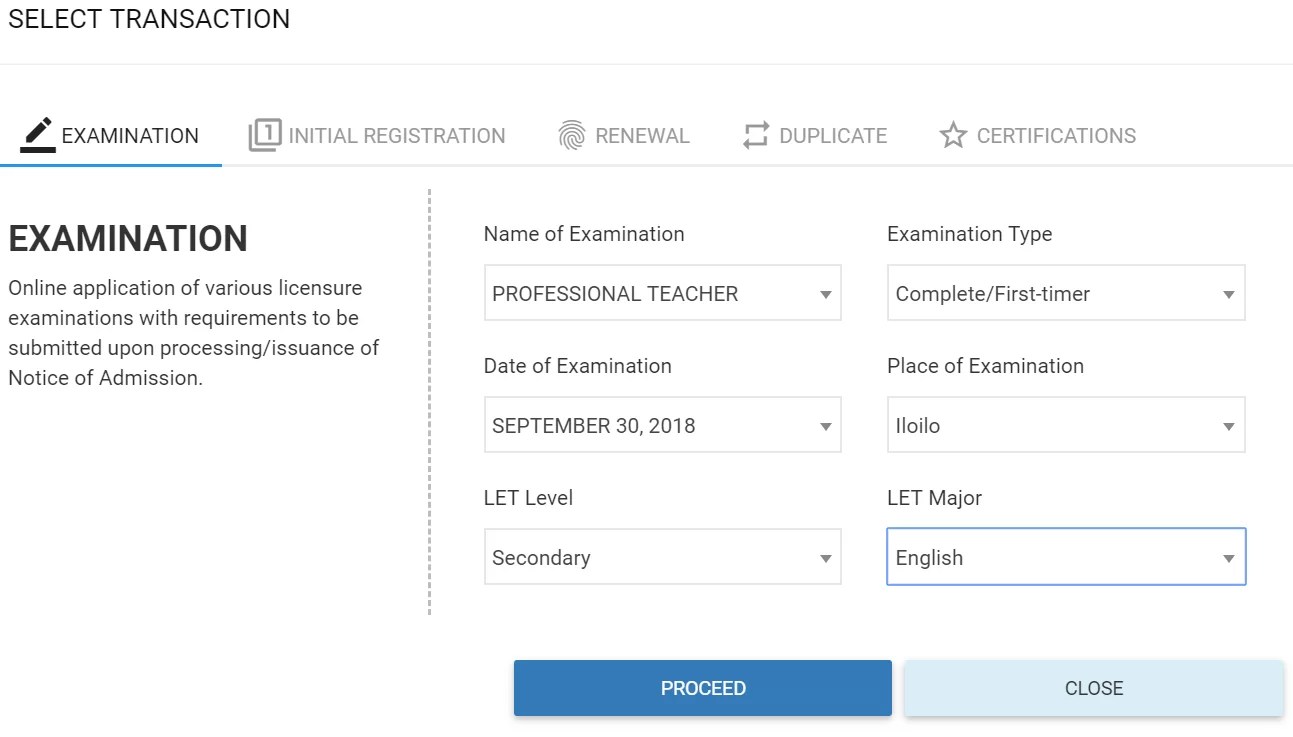Screen dimensions: 1293x737
Task: Switch to the Initial Registration tab
Action: [396, 136]
